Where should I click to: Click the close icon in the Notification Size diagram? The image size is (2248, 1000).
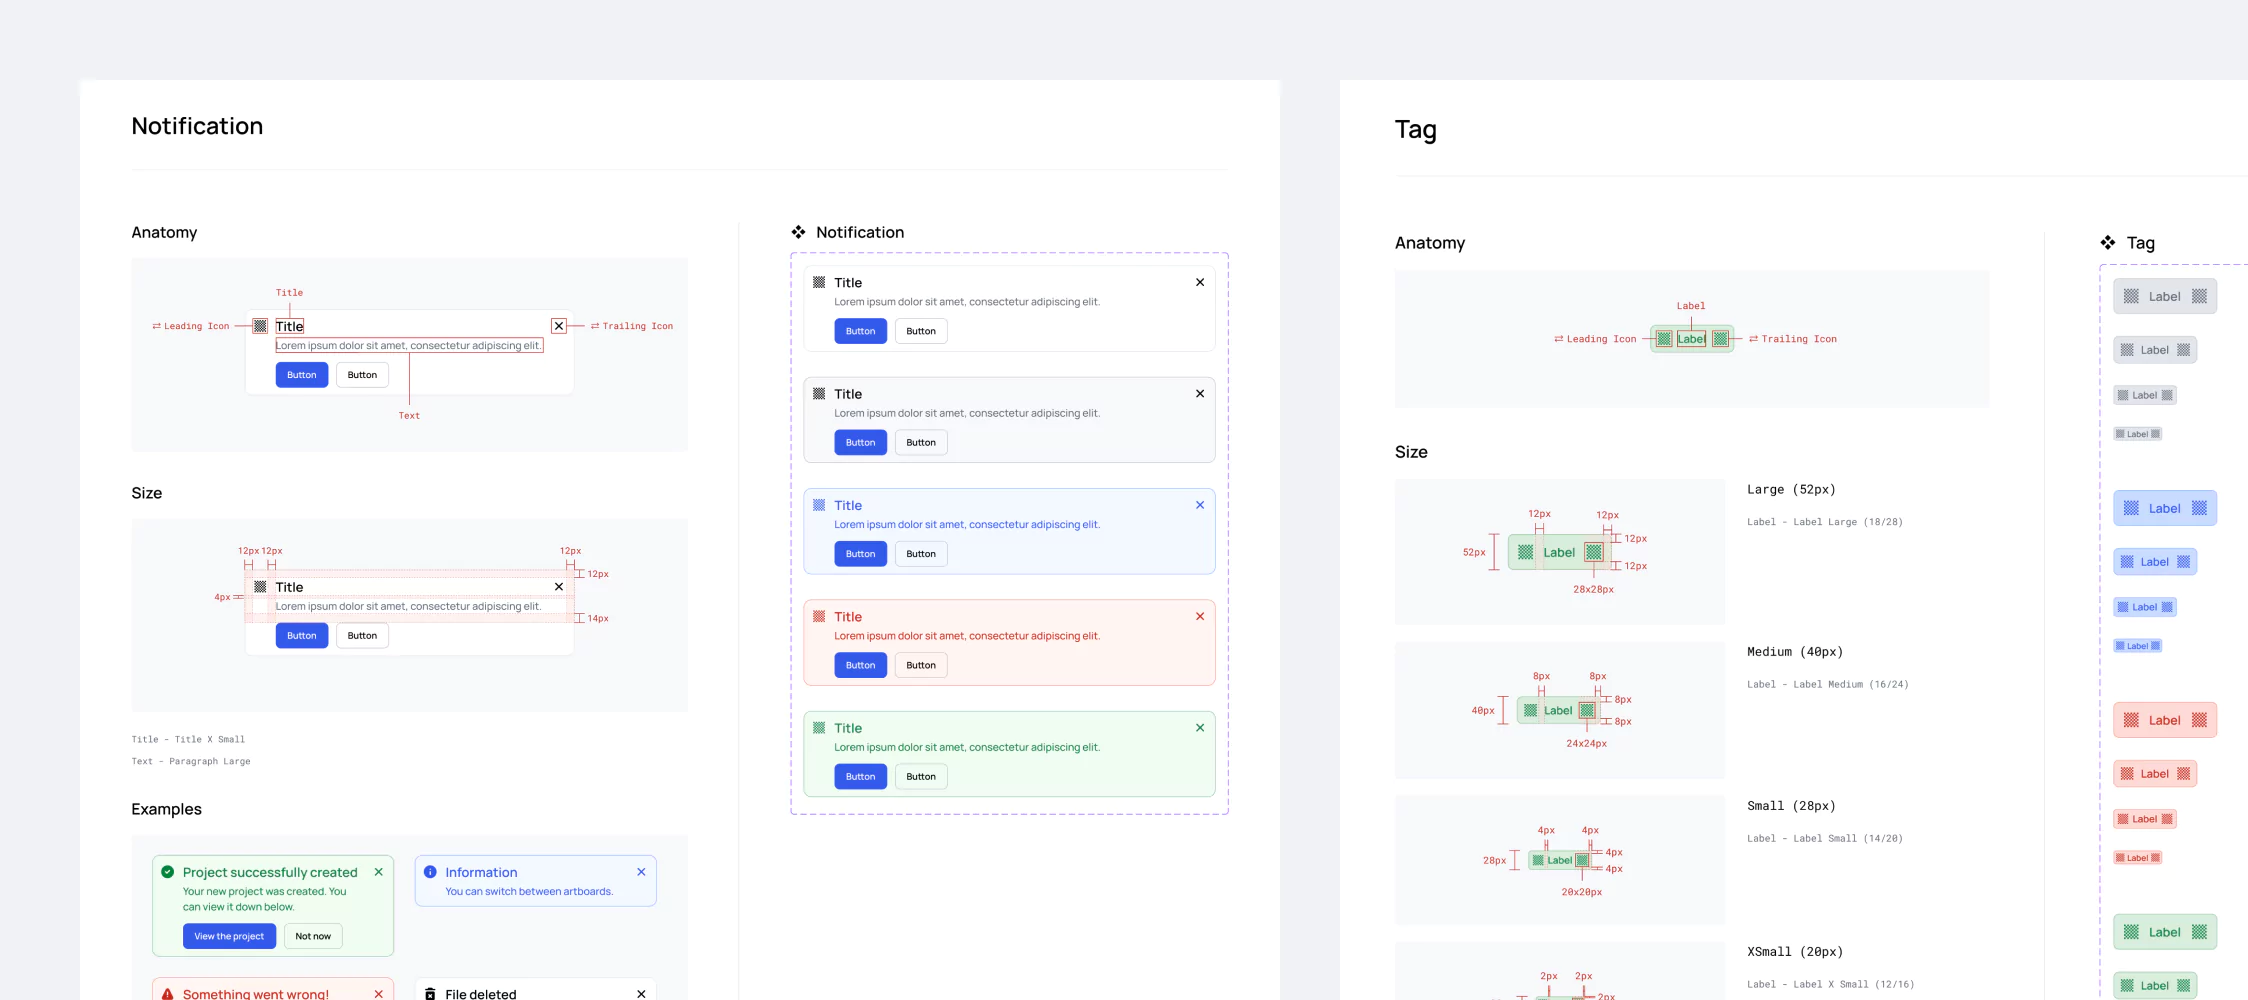pos(559,587)
